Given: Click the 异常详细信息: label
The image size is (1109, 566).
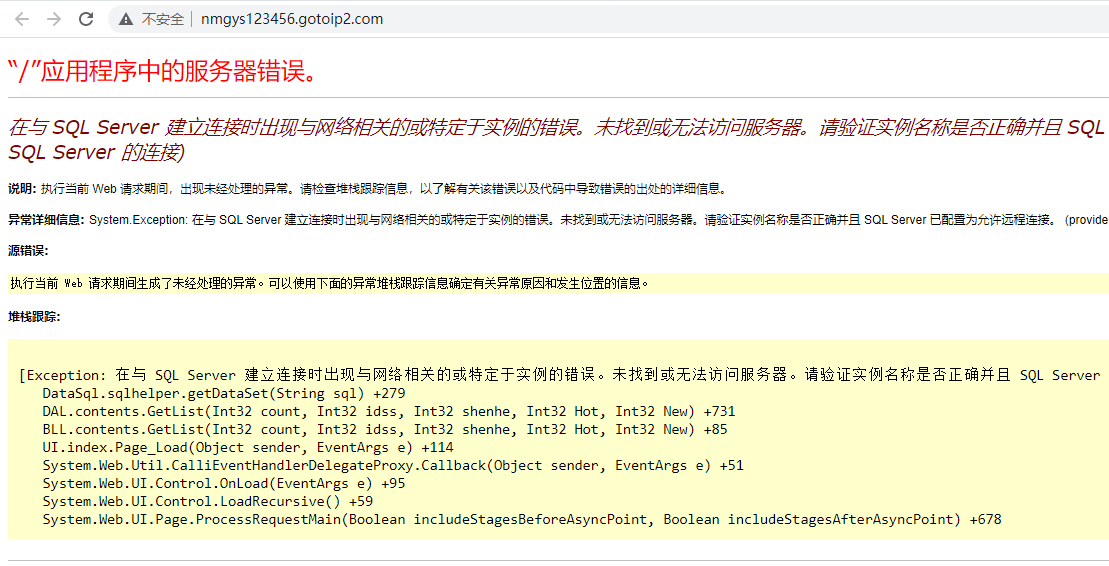Looking at the screenshot, I should pyautogui.click(x=46, y=220).
